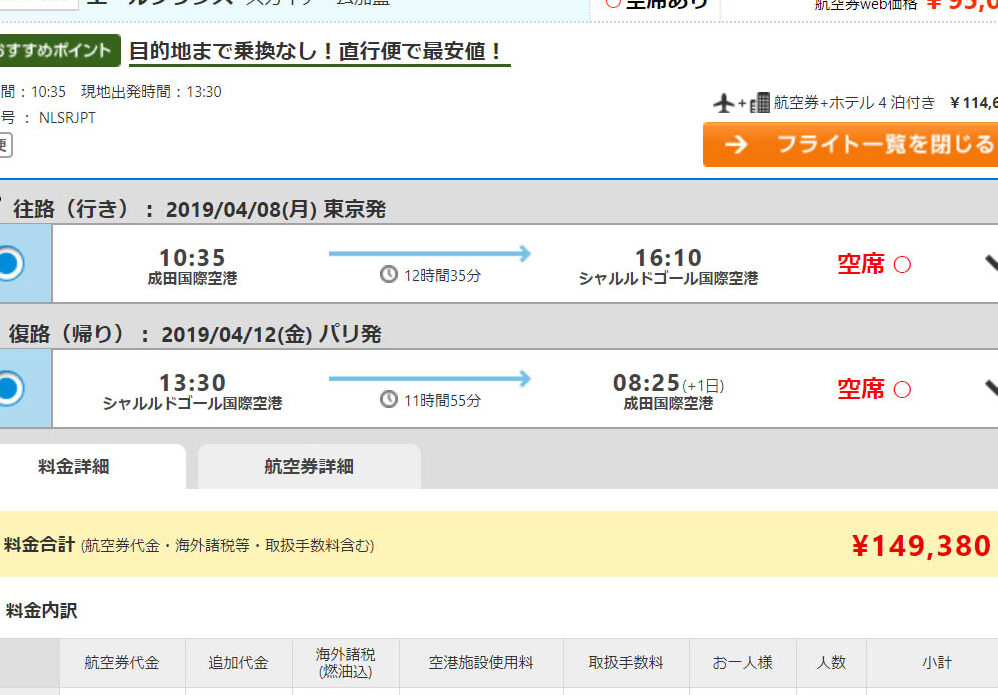Image resolution: width=998 pixels, height=695 pixels.
Task: Click the おすすめポイント green badge
Action: coord(58,51)
